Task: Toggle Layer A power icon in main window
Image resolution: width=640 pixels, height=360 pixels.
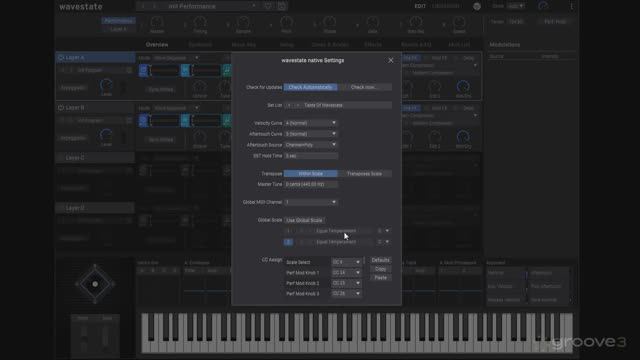Action: tap(61, 58)
